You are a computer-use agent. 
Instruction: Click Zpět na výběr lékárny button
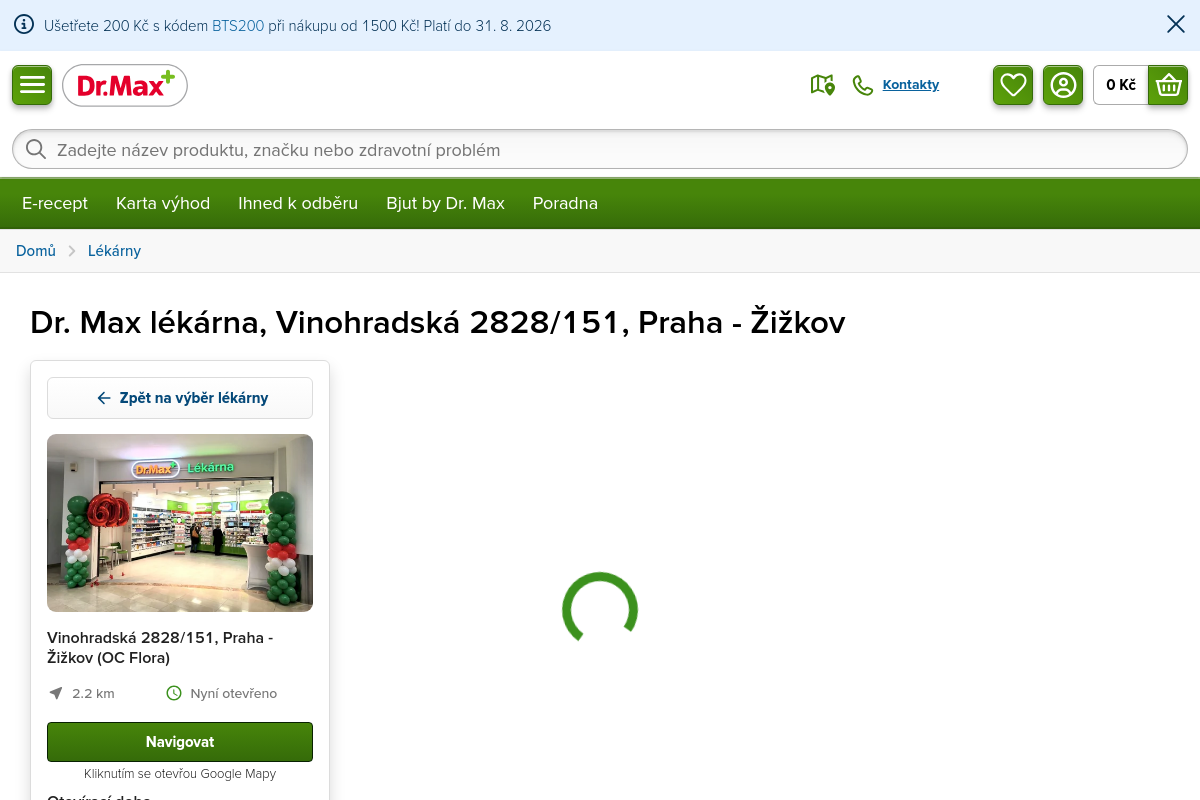click(x=180, y=398)
